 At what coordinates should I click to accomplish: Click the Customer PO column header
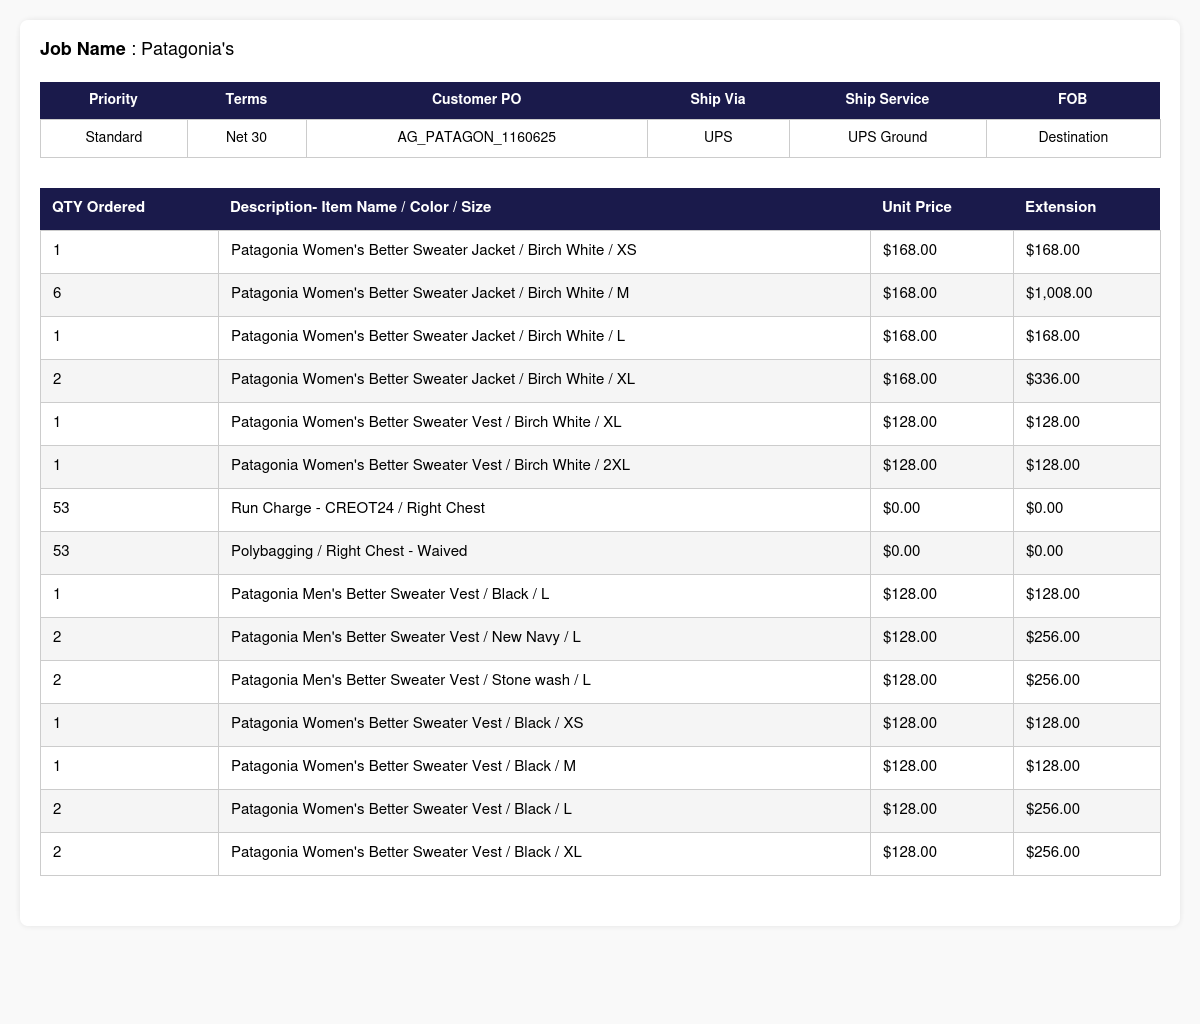477,100
